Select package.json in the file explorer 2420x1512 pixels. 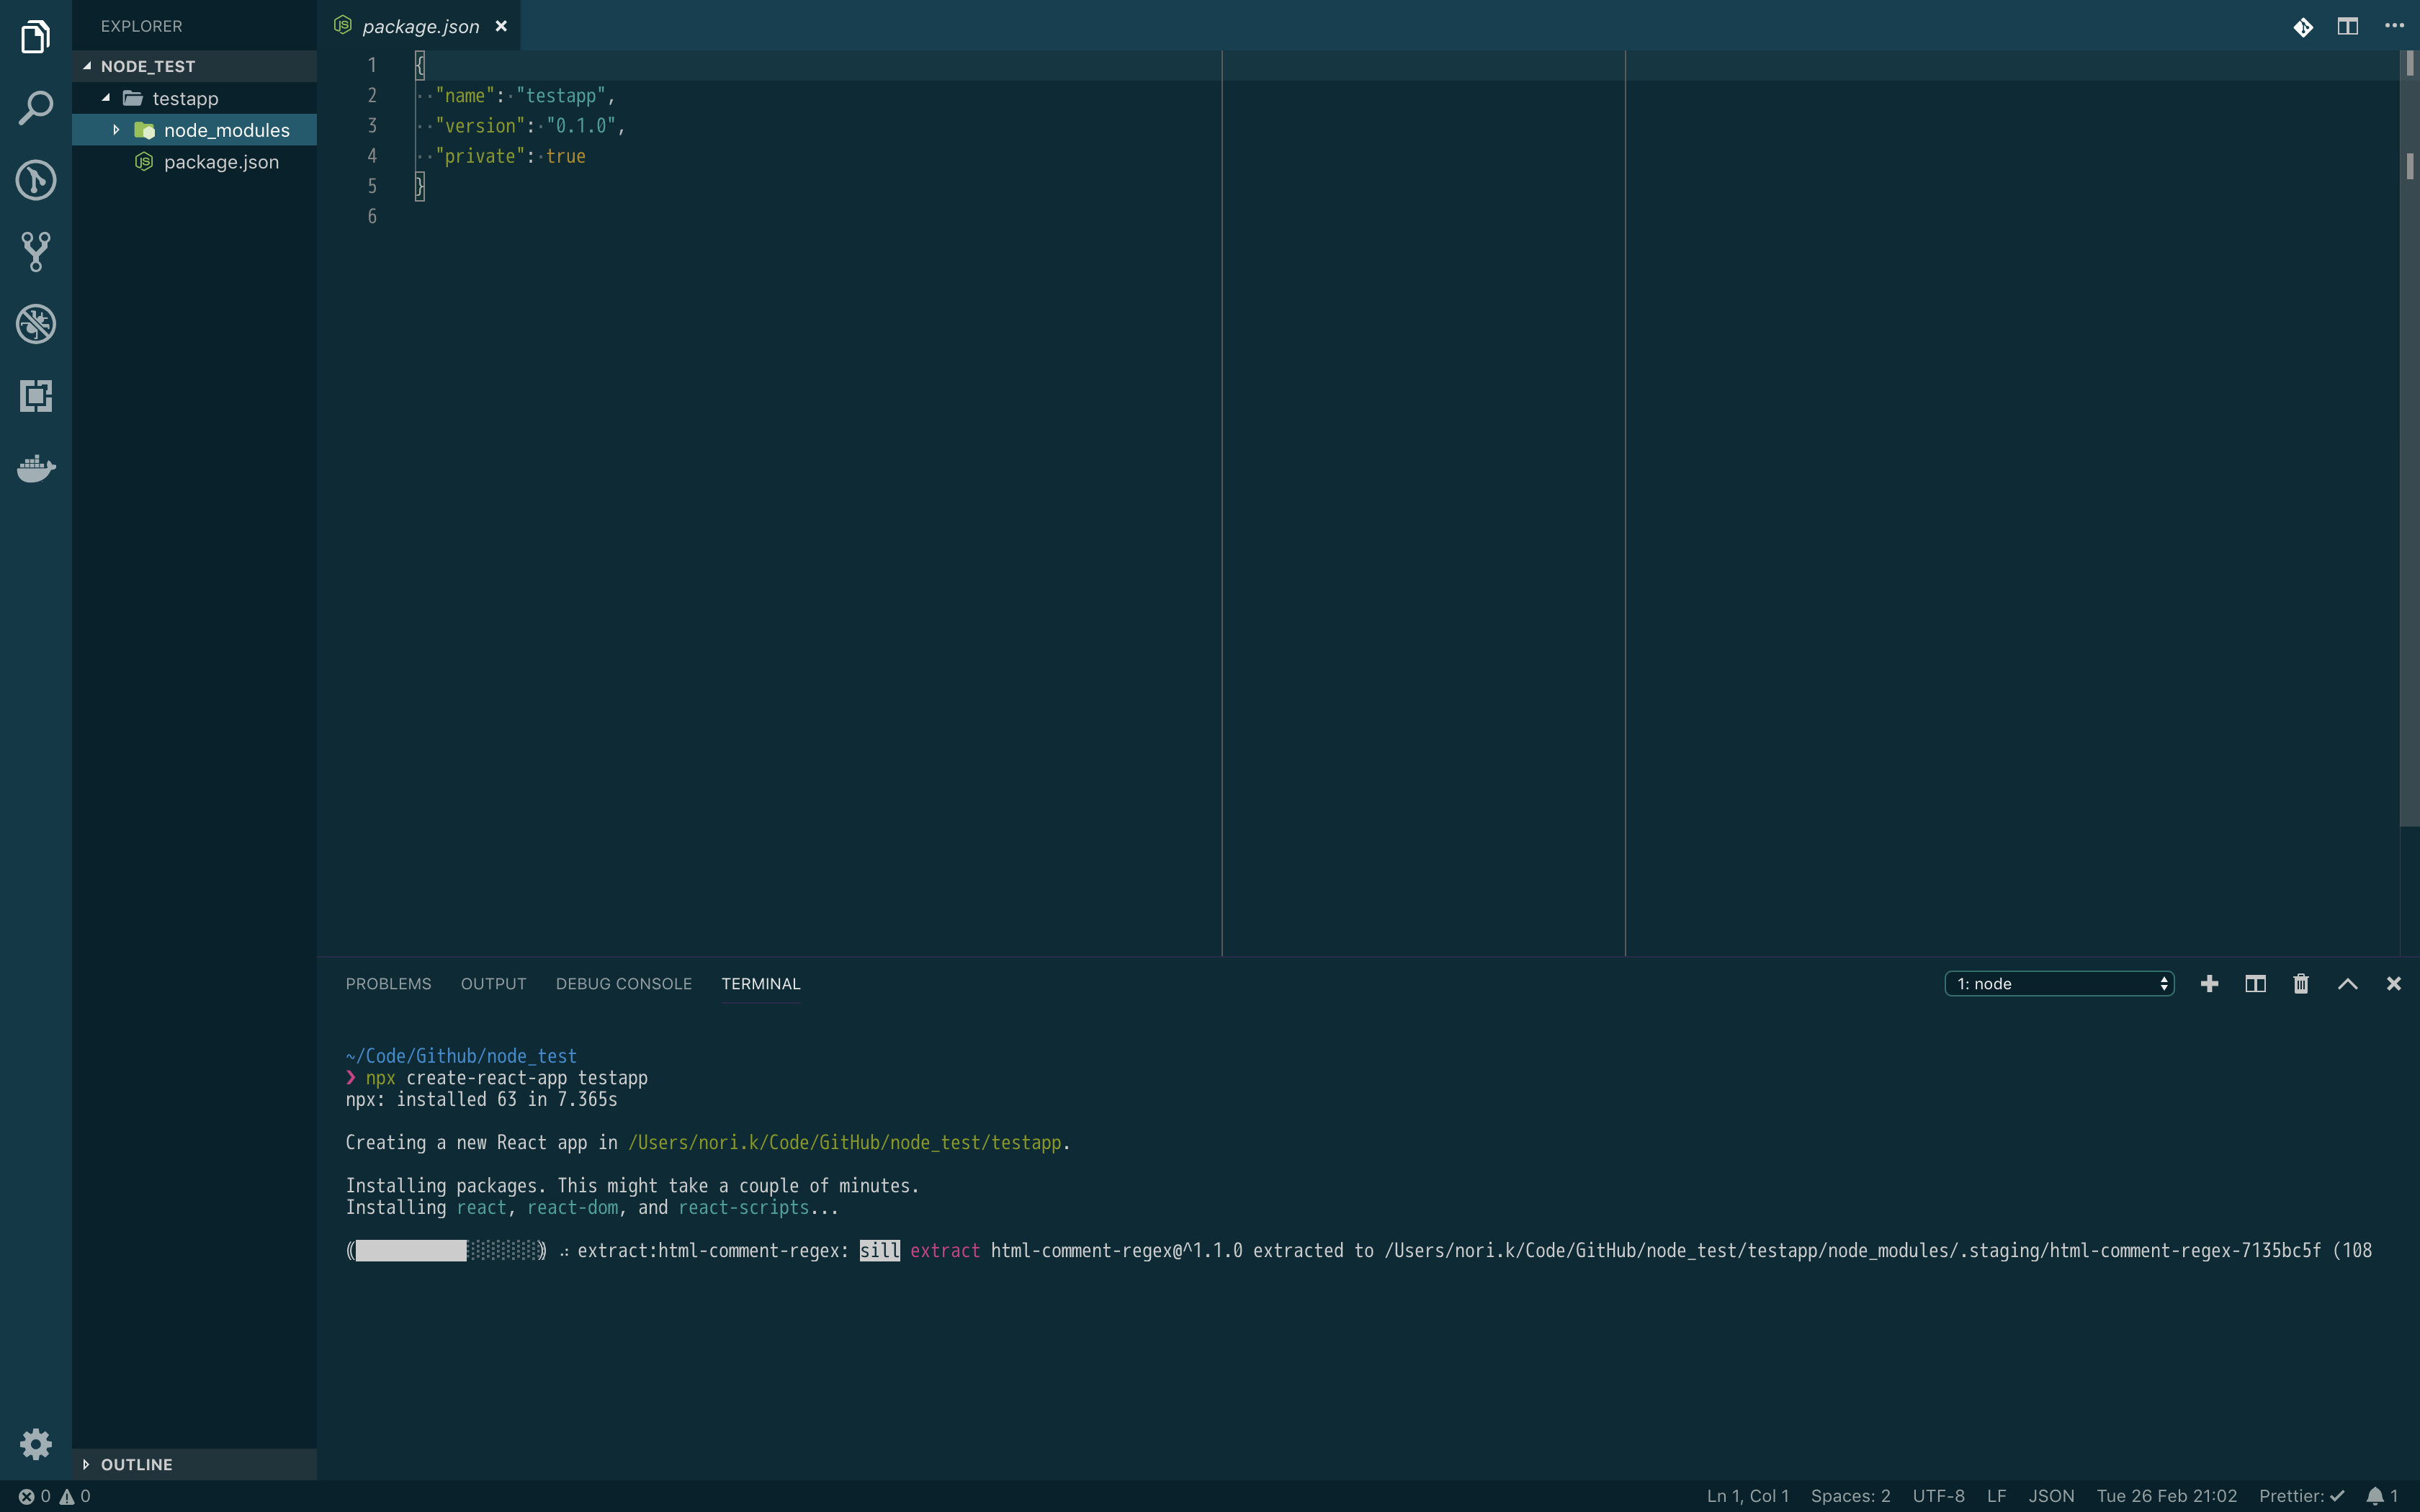click(x=221, y=162)
